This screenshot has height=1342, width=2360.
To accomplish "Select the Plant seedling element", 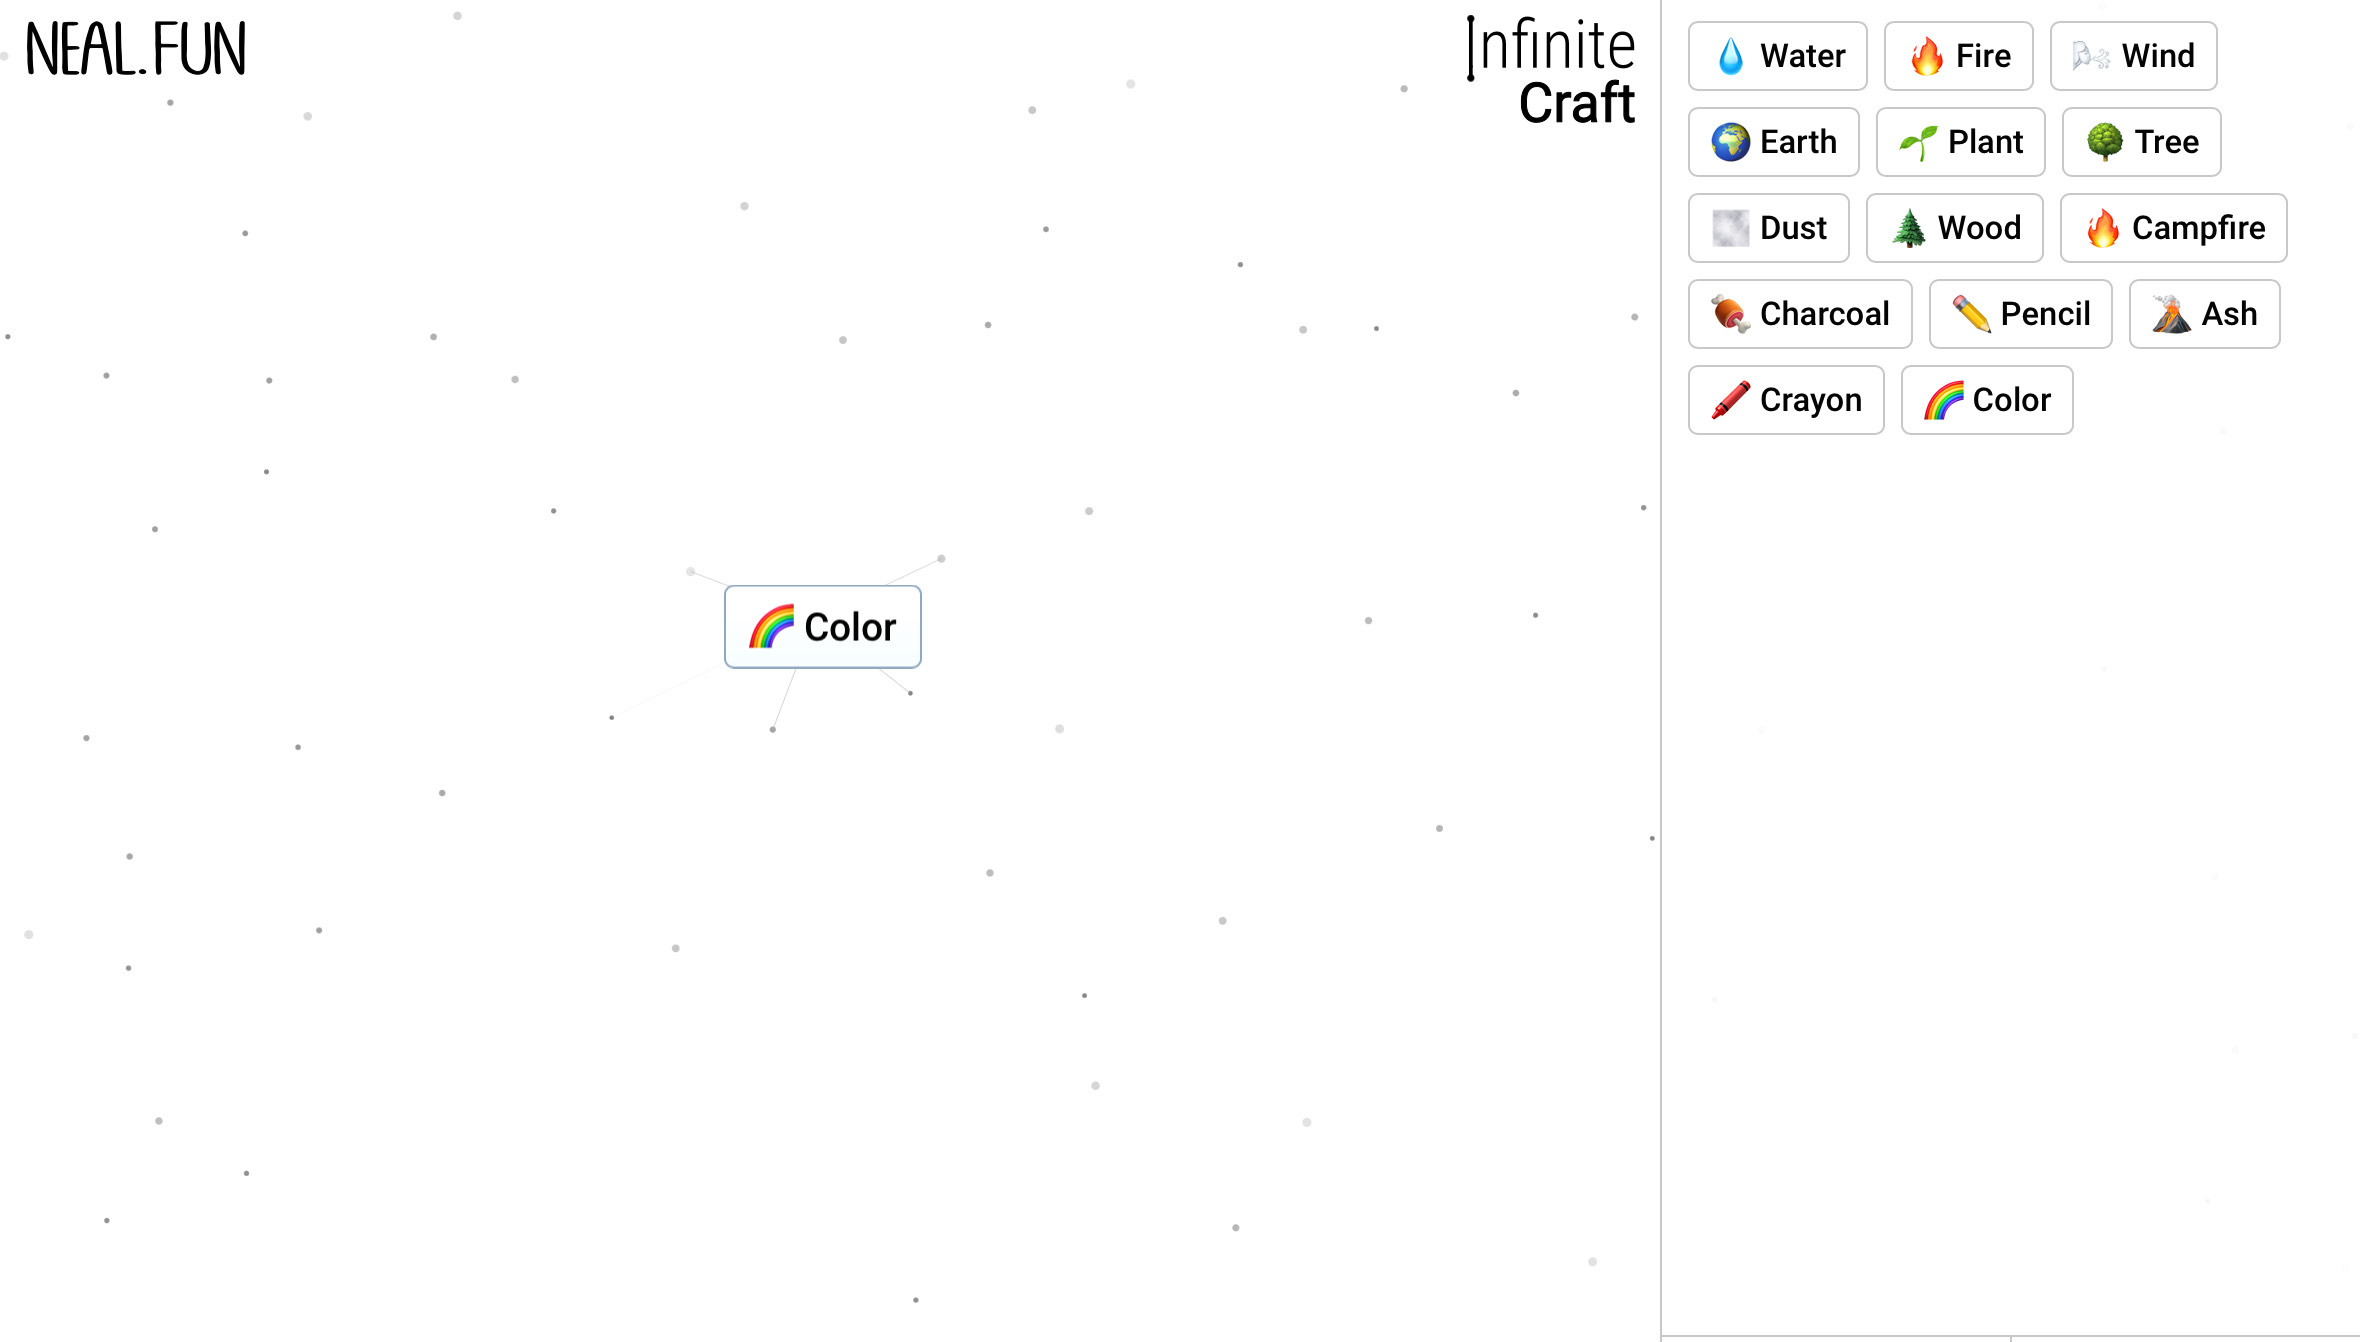I will point(1960,142).
